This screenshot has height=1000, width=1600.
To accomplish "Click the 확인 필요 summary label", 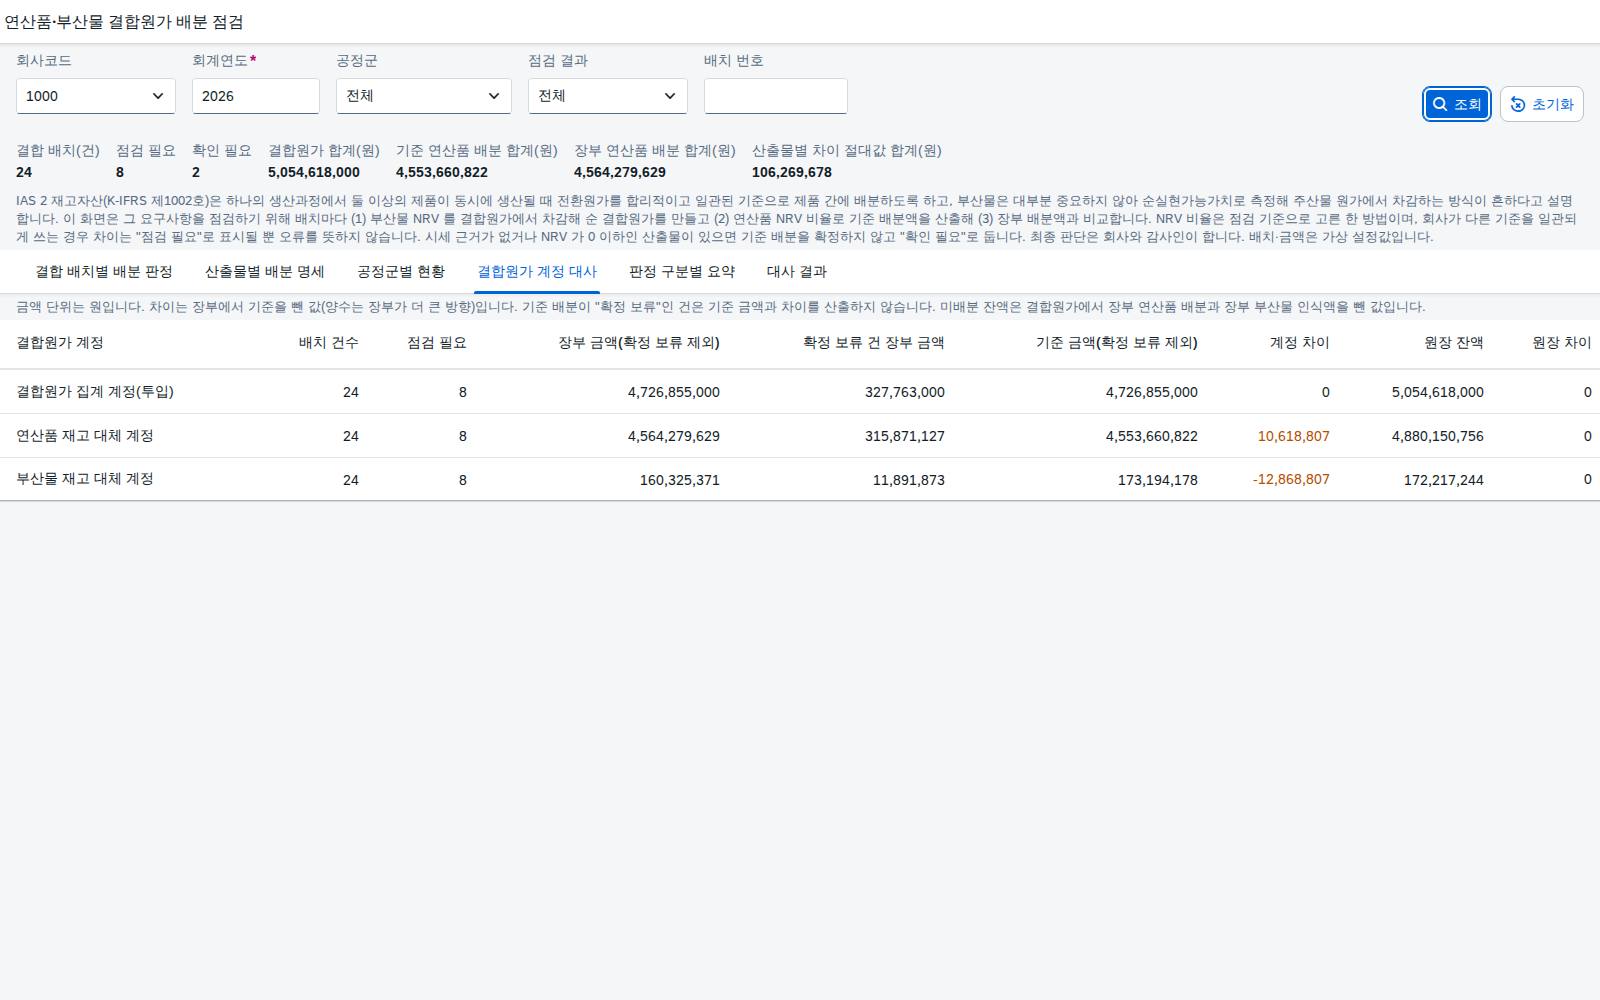I will [222, 151].
